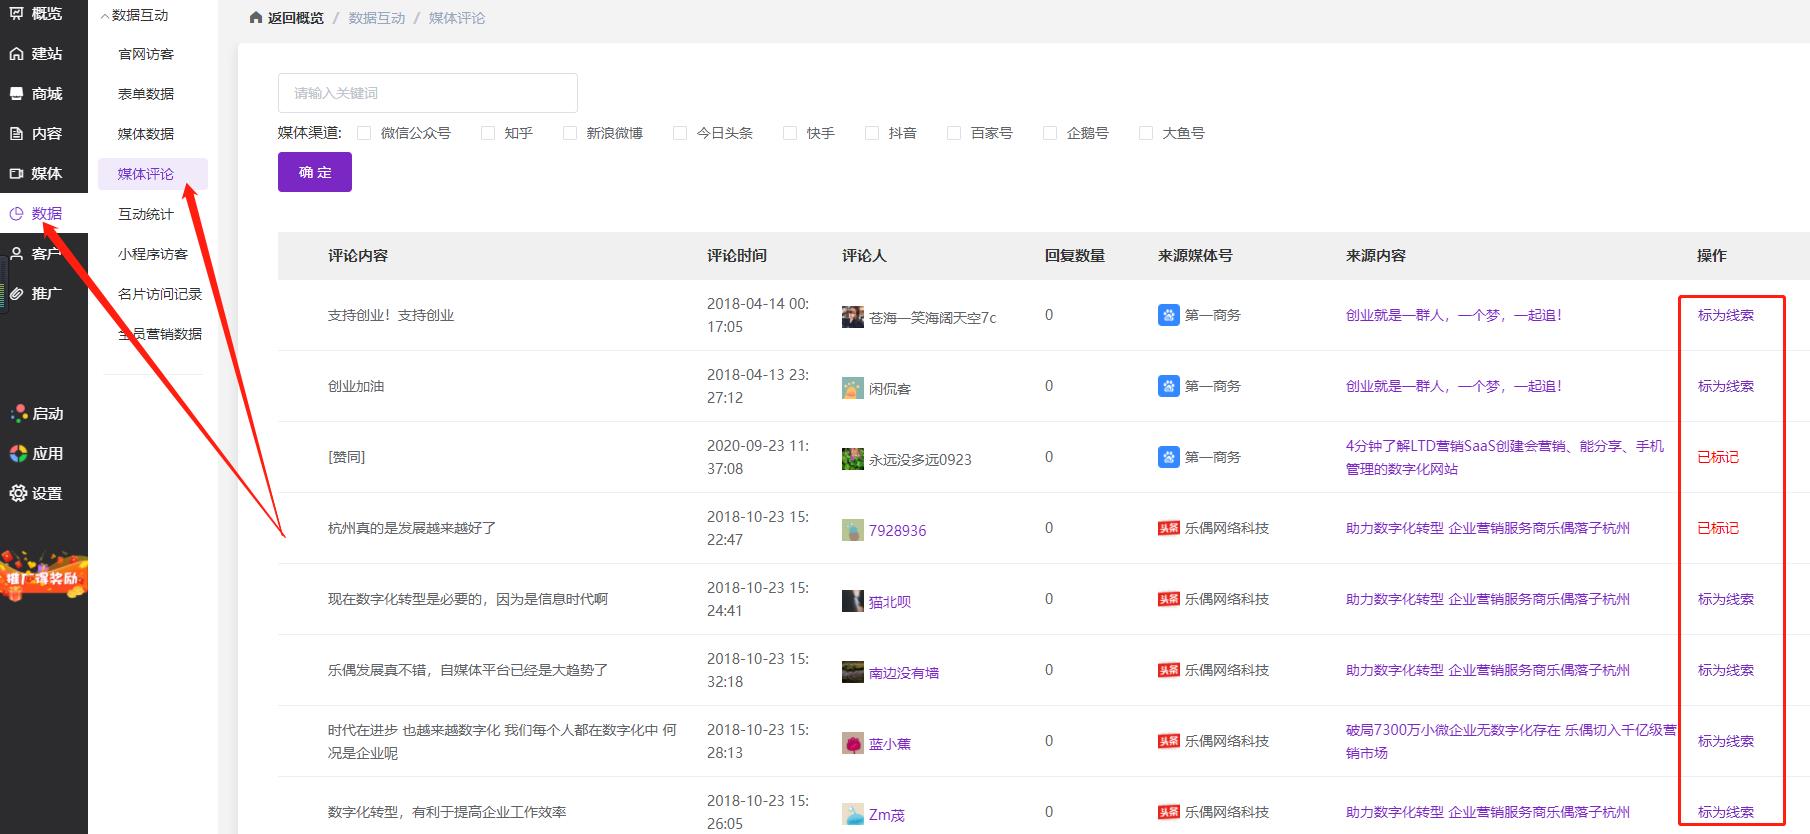Screen dimensions: 1810x834
Task: Check the 抖音 channel checkbox
Action: [872, 133]
